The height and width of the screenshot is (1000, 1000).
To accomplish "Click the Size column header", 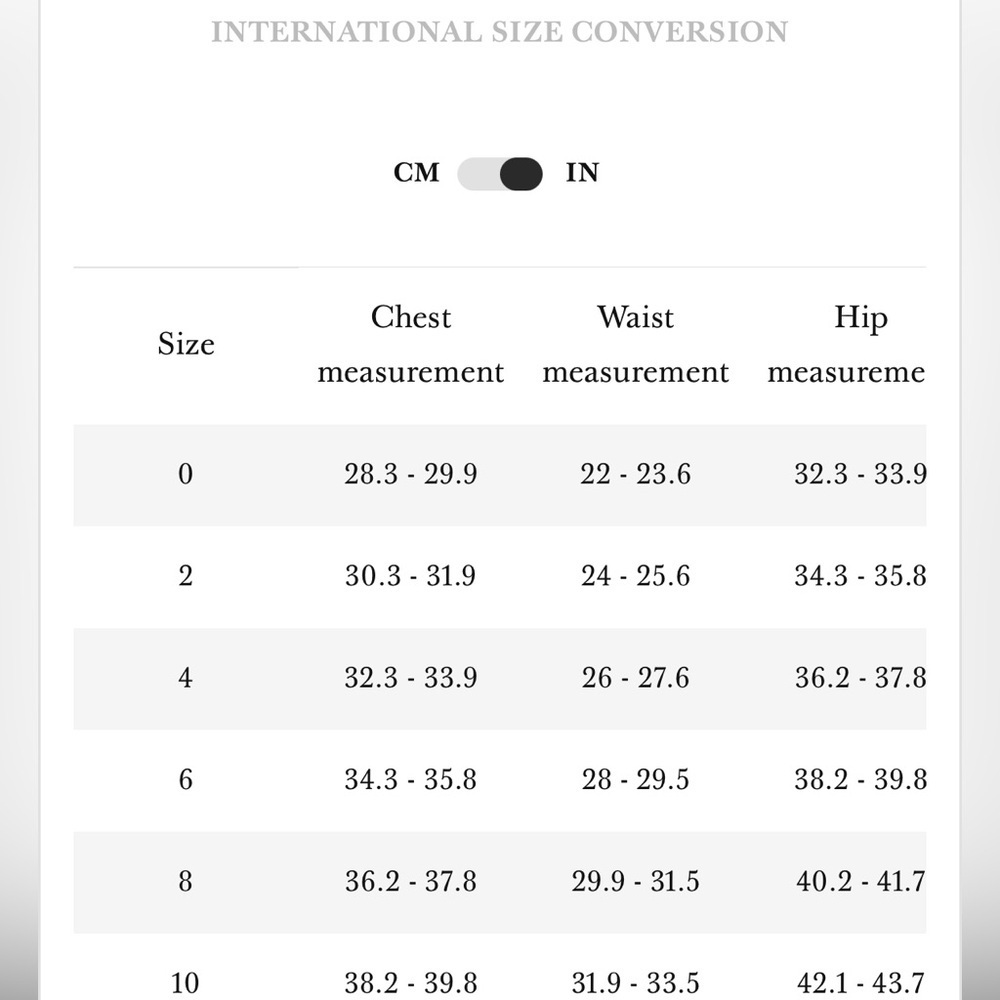I will pyautogui.click(x=186, y=344).
